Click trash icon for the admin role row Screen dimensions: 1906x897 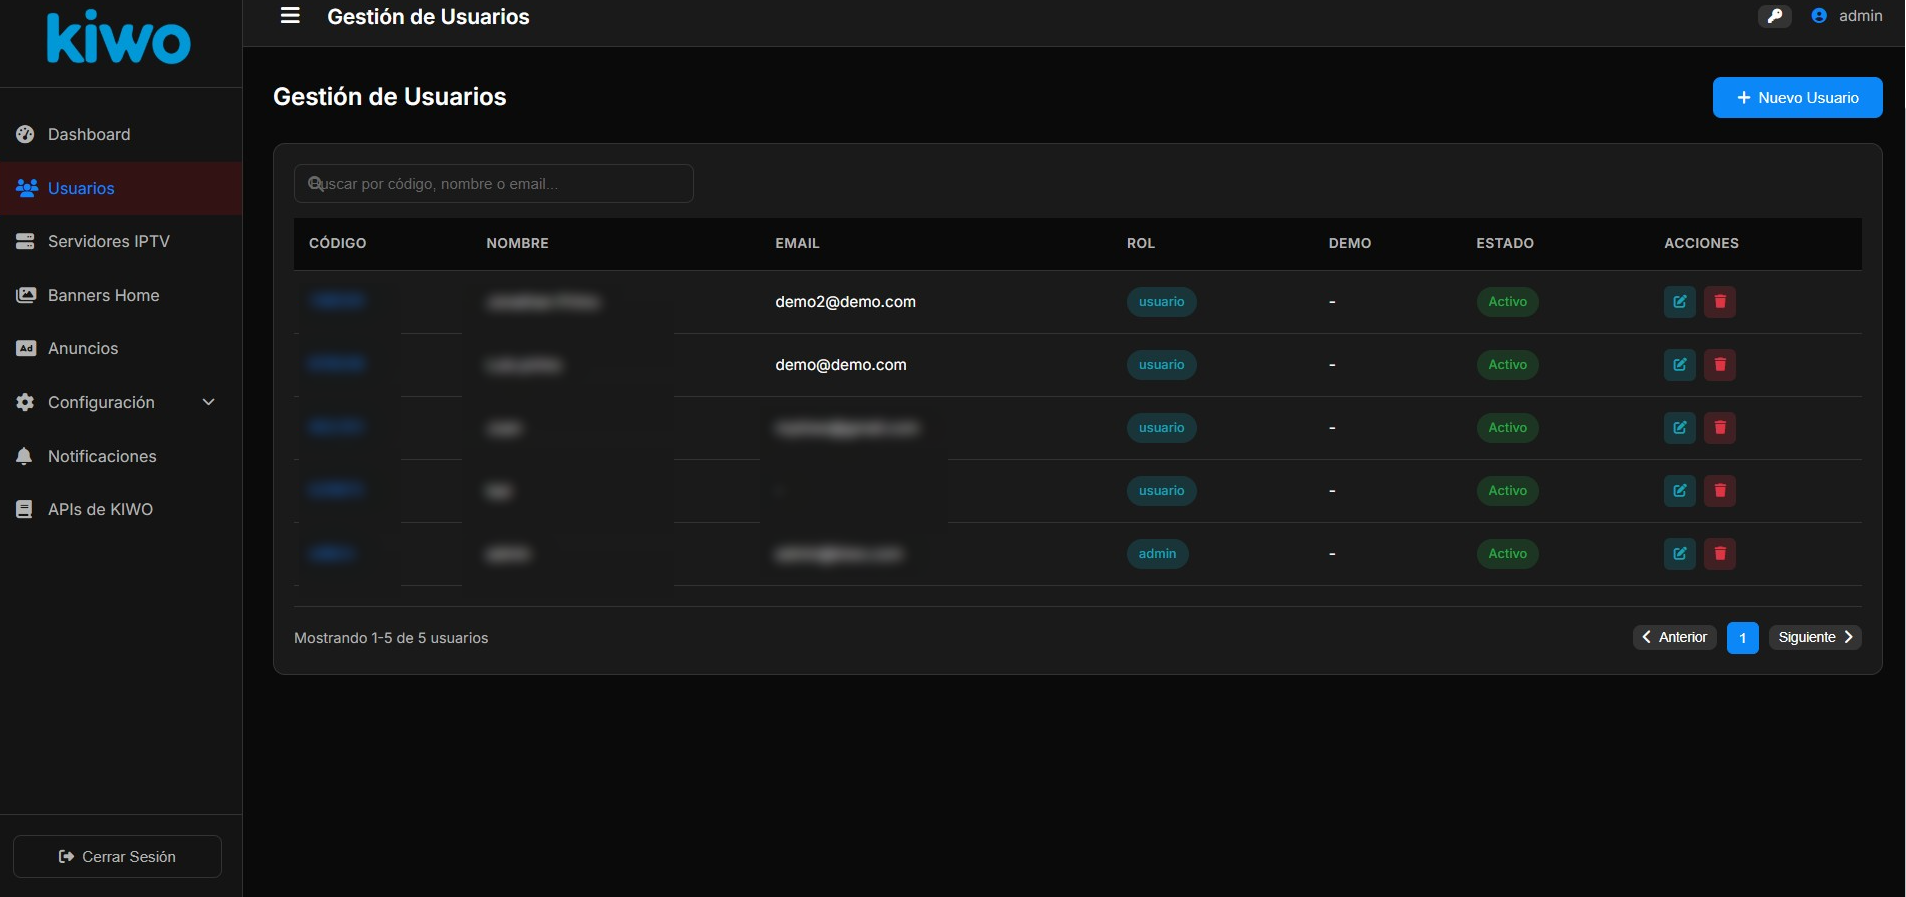[1719, 554]
